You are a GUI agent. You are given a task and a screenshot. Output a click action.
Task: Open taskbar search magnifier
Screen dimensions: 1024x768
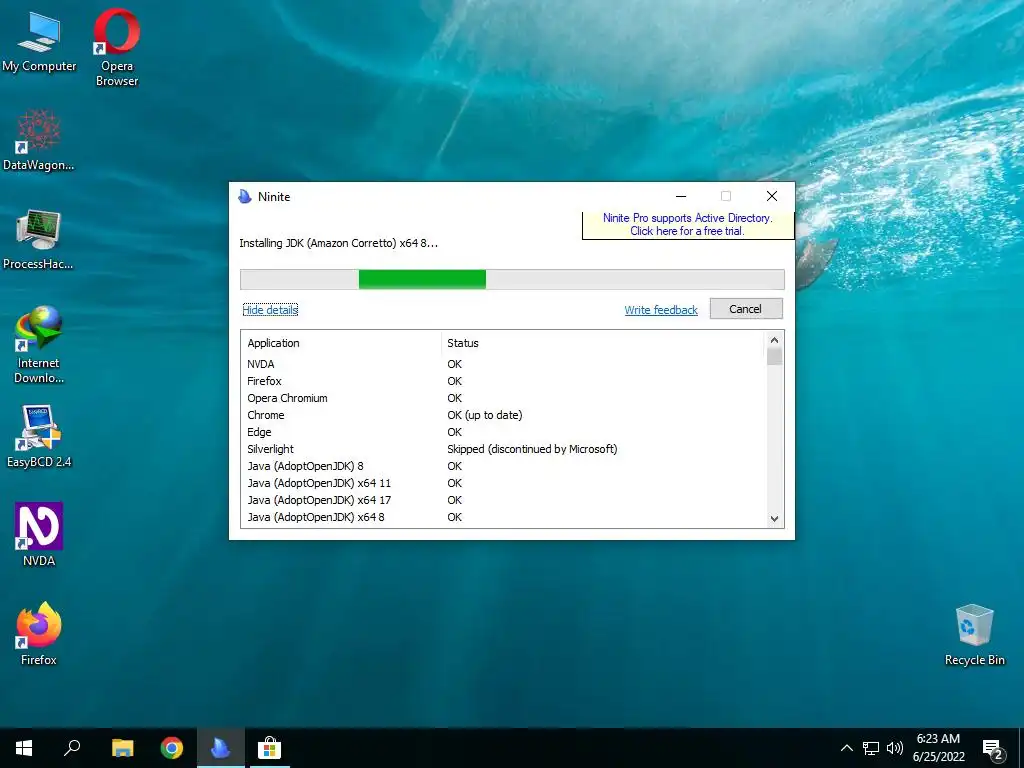point(72,748)
